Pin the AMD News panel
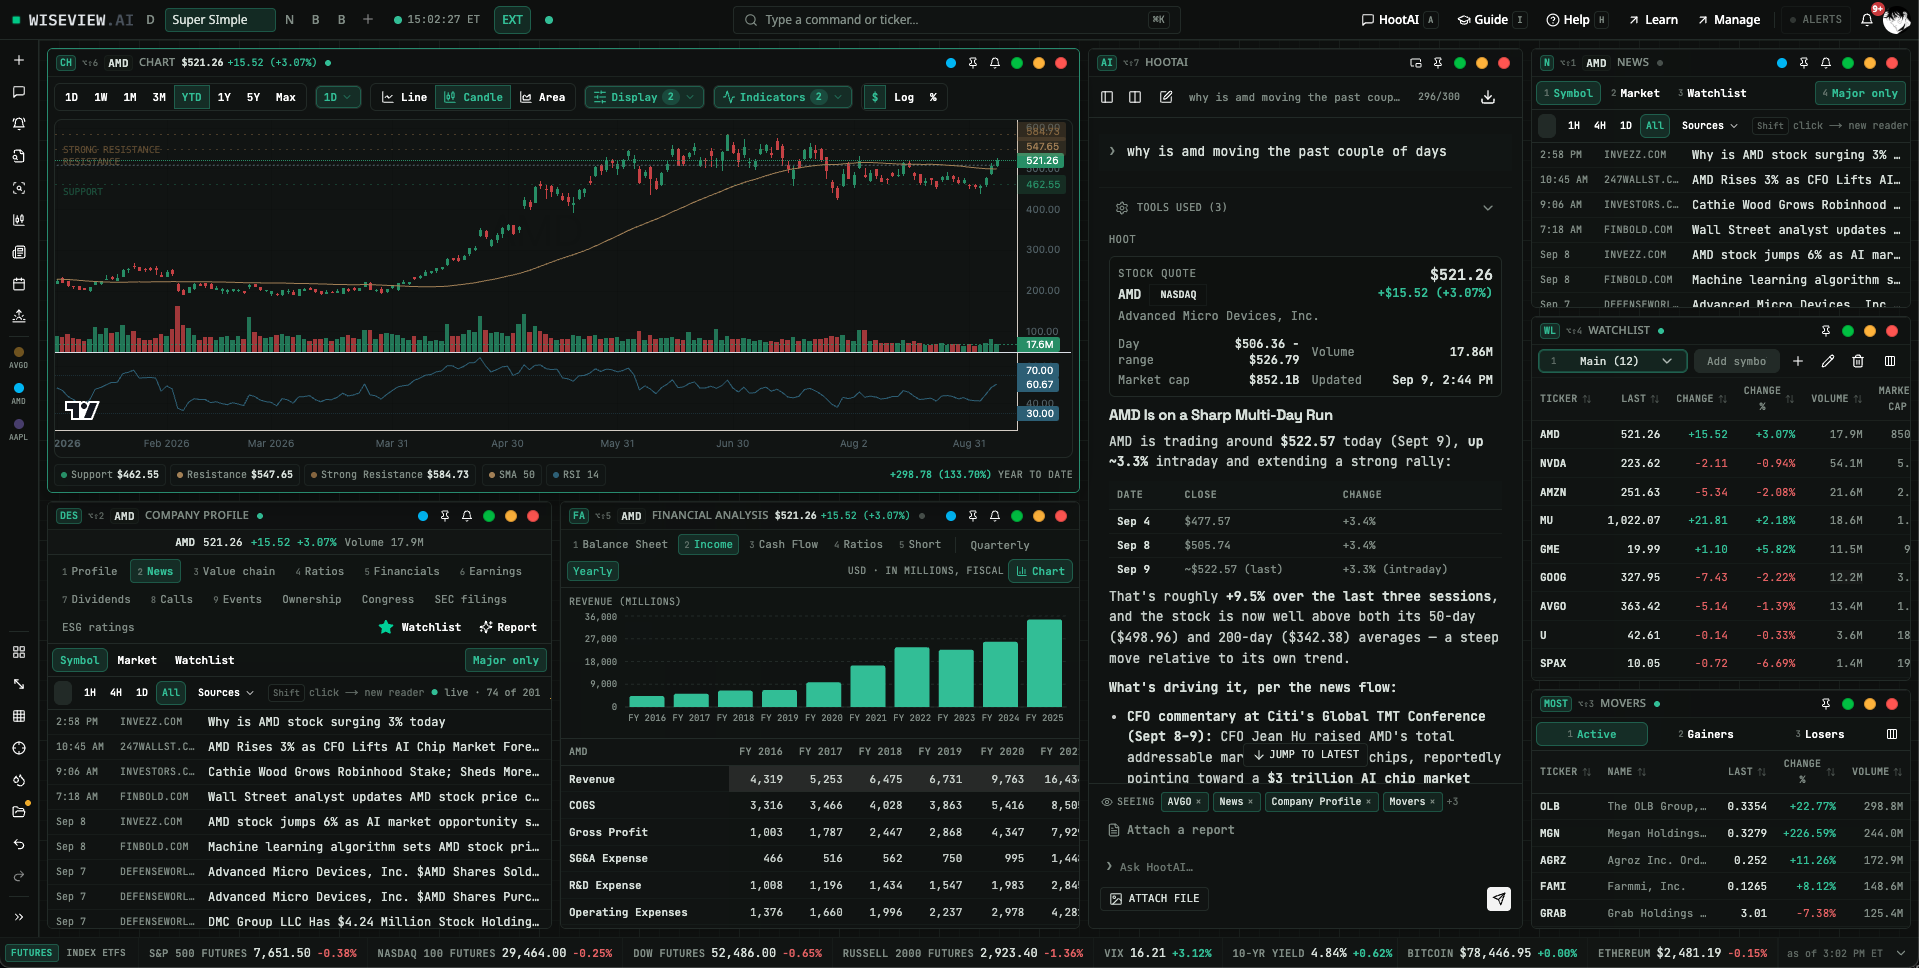Viewport: 1919px width, 968px height. click(x=1804, y=63)
